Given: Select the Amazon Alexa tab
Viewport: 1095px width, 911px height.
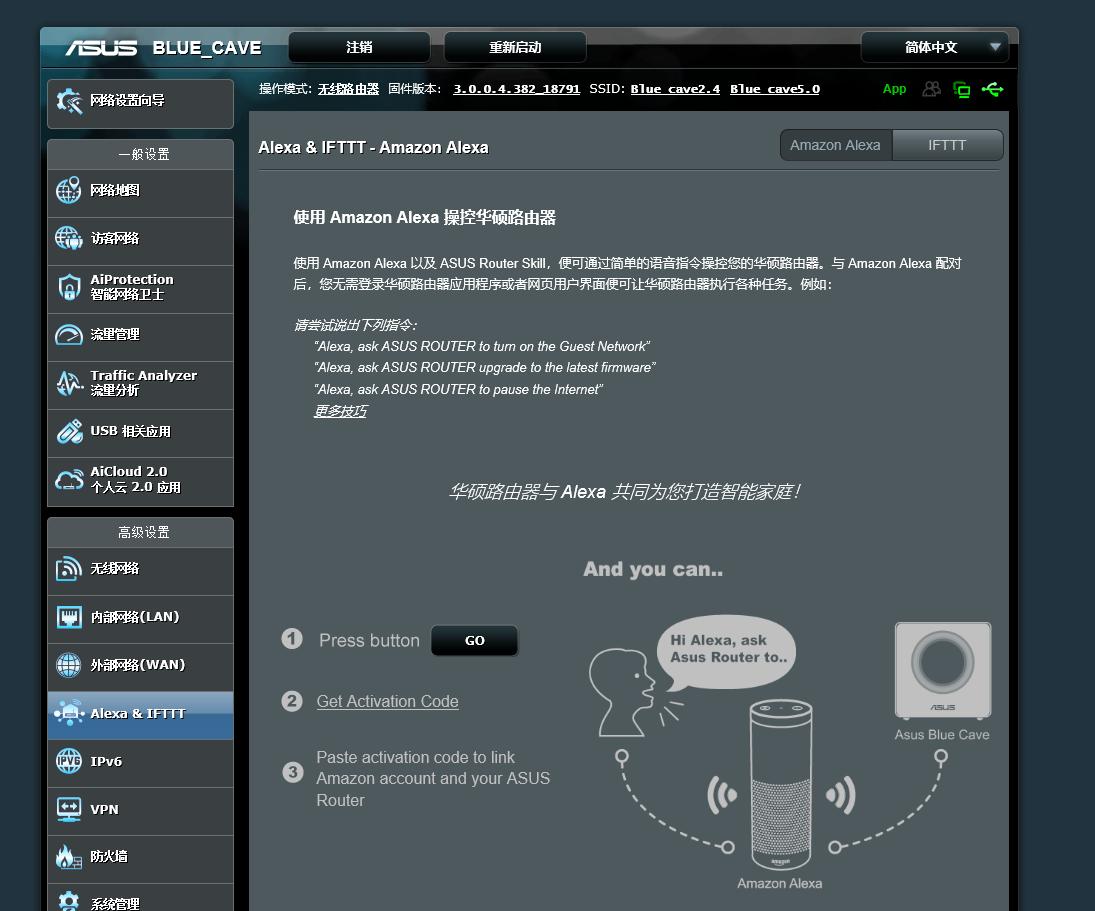Looking at the screenshot, I should (x=835, y=145).
